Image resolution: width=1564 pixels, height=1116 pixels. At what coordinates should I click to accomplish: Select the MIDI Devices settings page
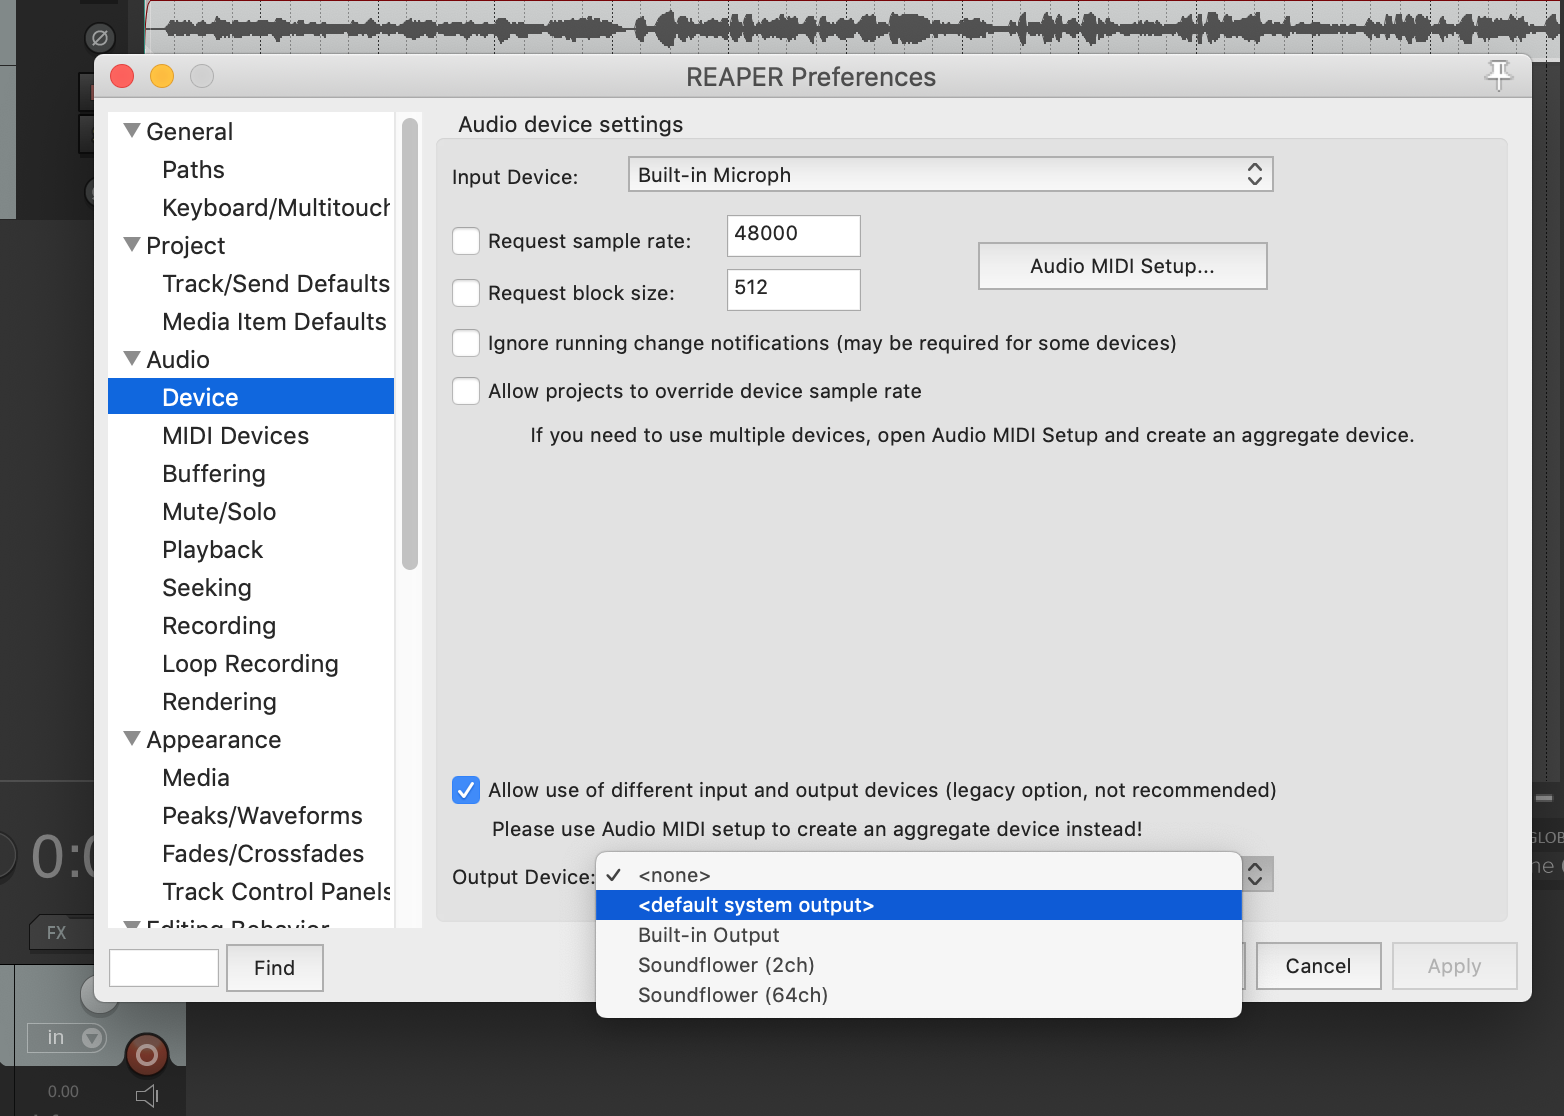coord(236,435)
